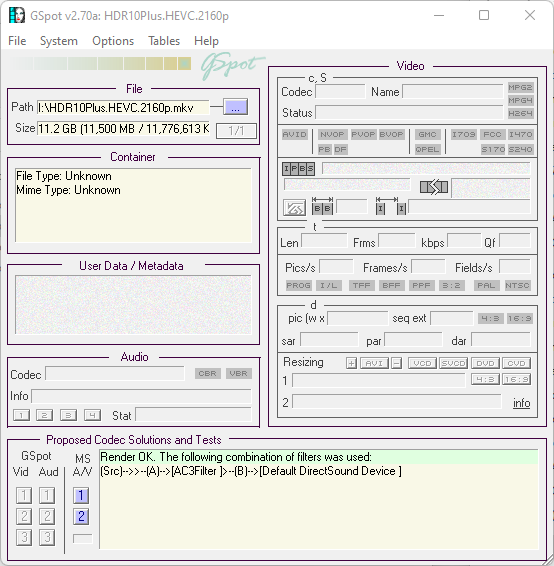Select audio stream 4 button
The image size is (554, 566).
(x=92, y=415)
